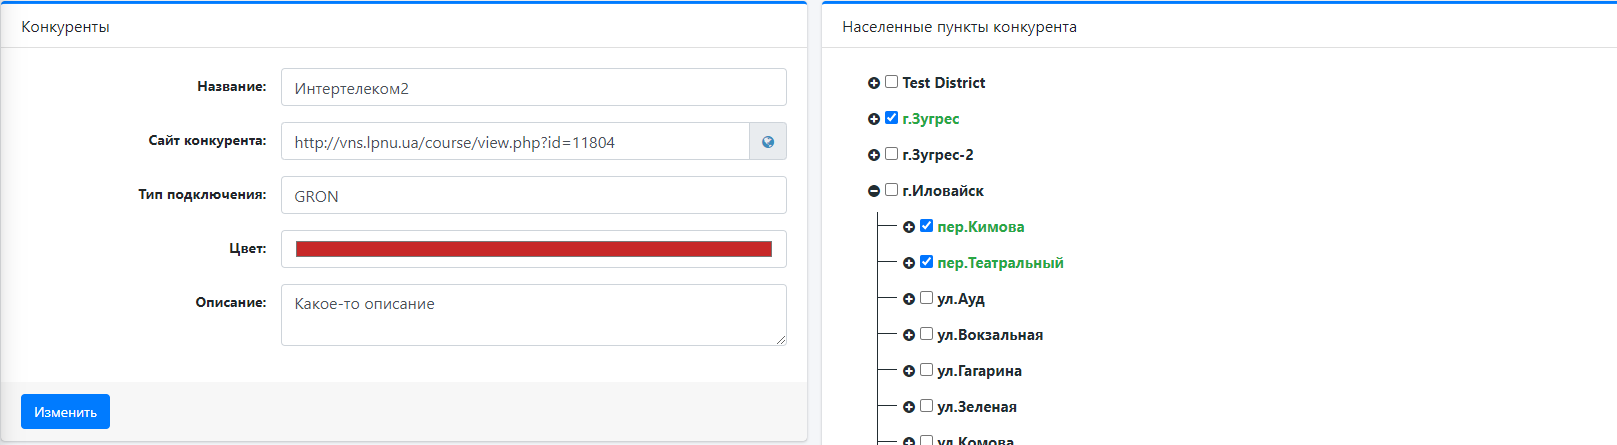Select the пер.Театральный tree label
Viewport: 1617px width, 445px height.
1000,263
